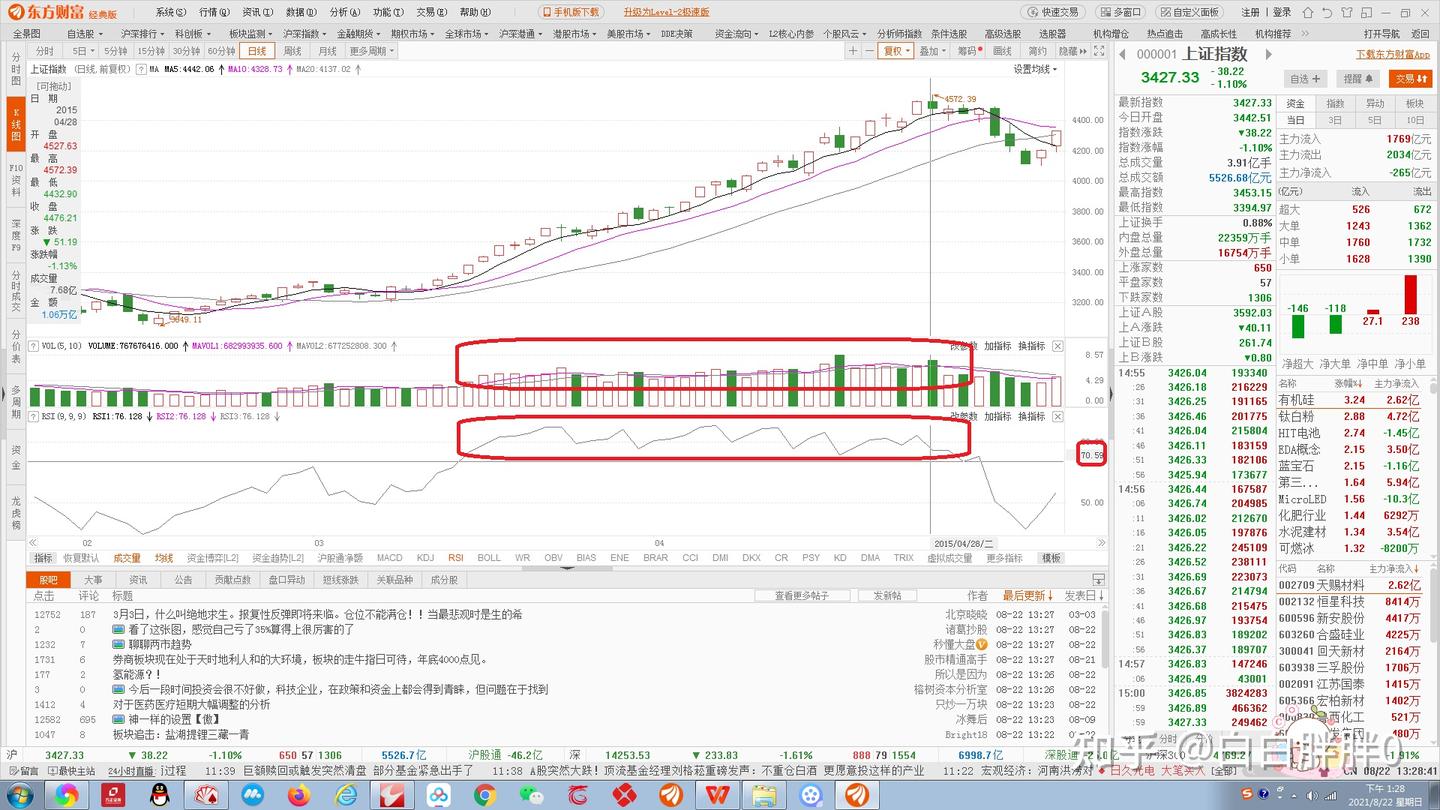The width and height of the screenshot is (1440, 810).
Task: Switch chart to 60分钟 period
Action: (221, 51)
